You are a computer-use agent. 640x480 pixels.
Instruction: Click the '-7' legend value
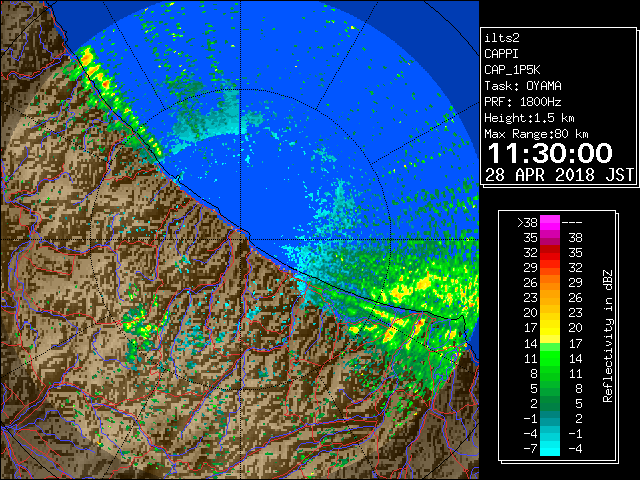(x=530, y=449)
